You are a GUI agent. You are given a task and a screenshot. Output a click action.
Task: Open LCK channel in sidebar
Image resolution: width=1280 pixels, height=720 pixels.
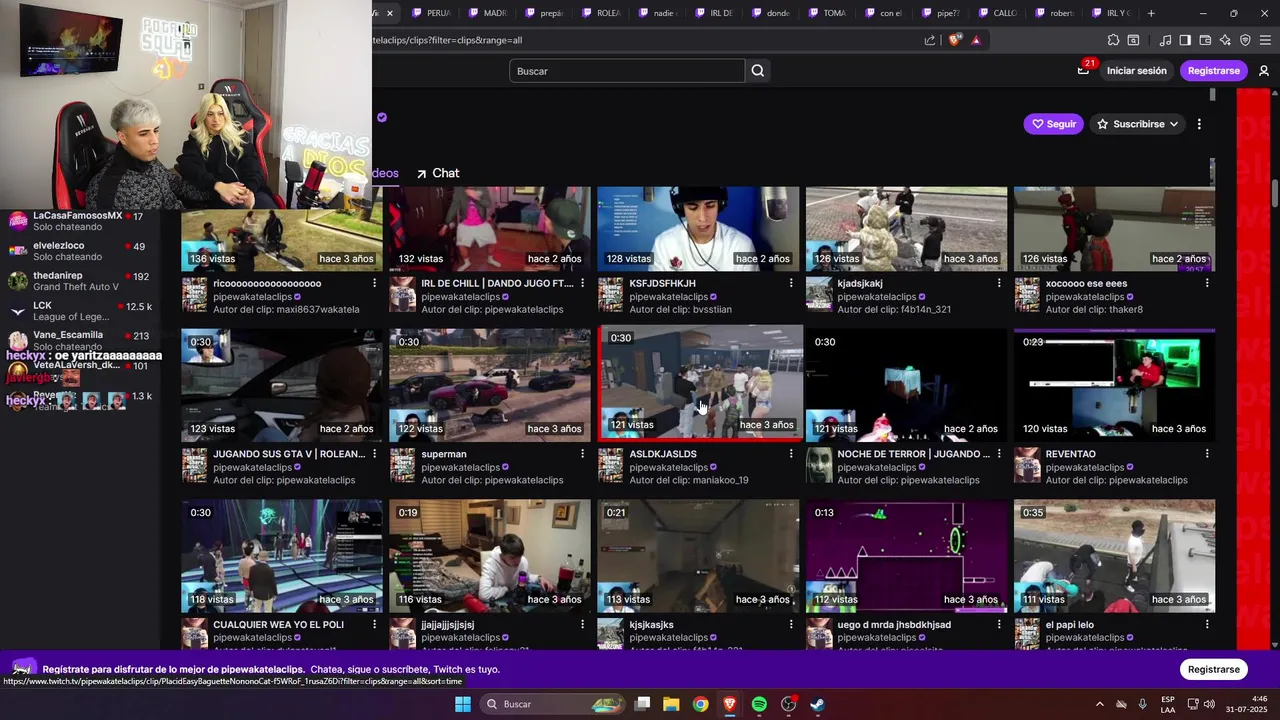[80, 311]
